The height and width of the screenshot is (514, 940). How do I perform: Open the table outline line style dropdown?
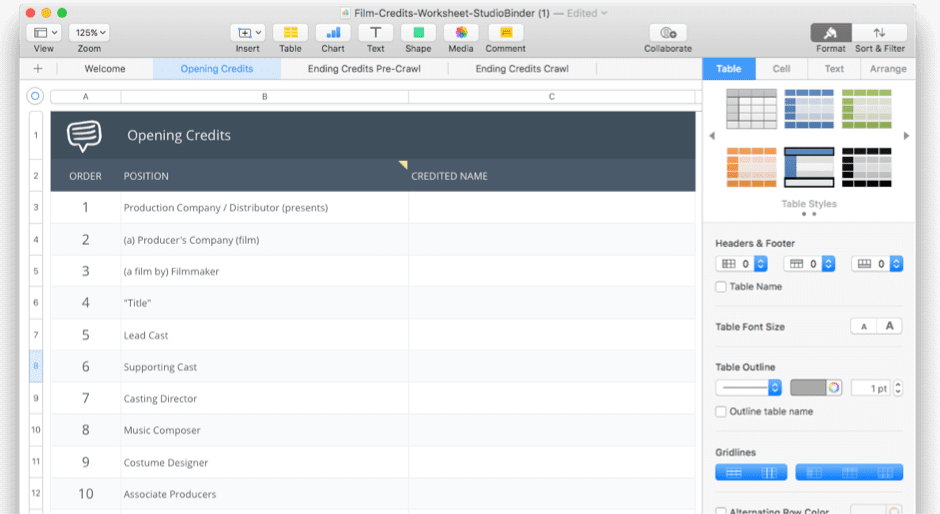pos(748,388)
